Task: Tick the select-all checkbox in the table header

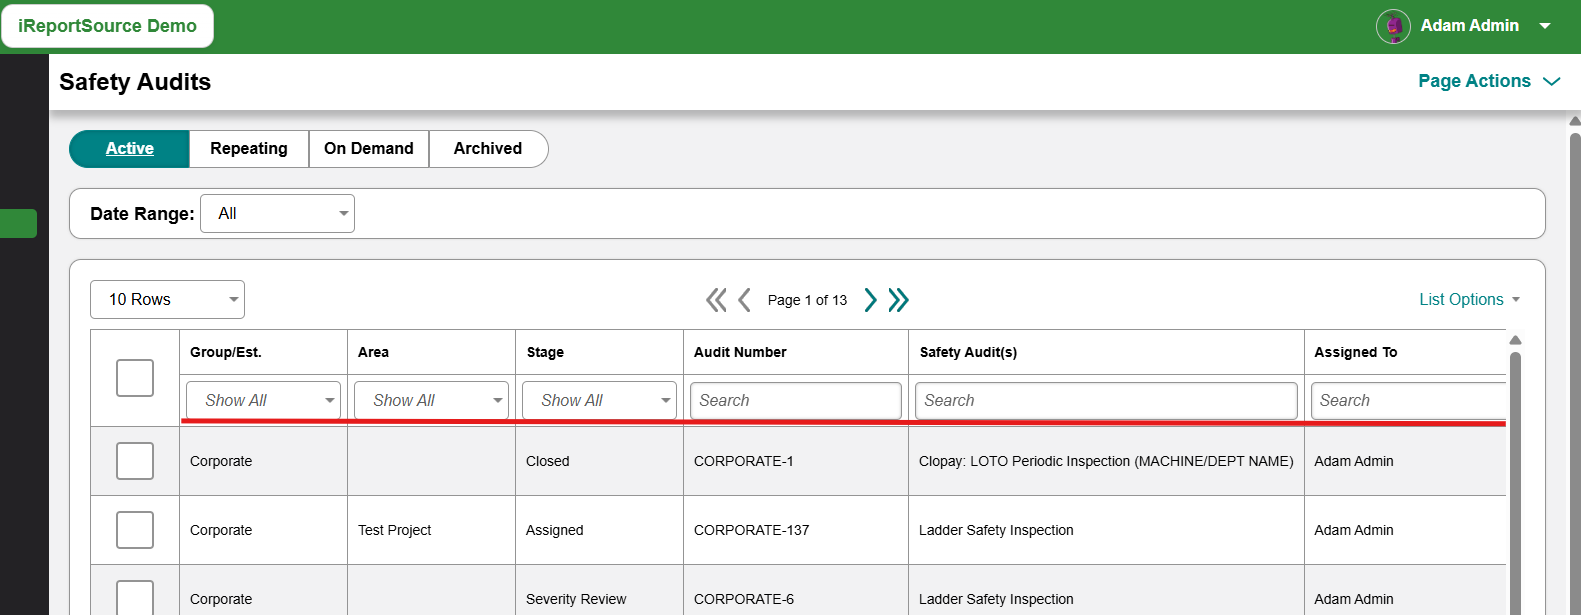Action: pyautogui.click(x=135, y=378)
